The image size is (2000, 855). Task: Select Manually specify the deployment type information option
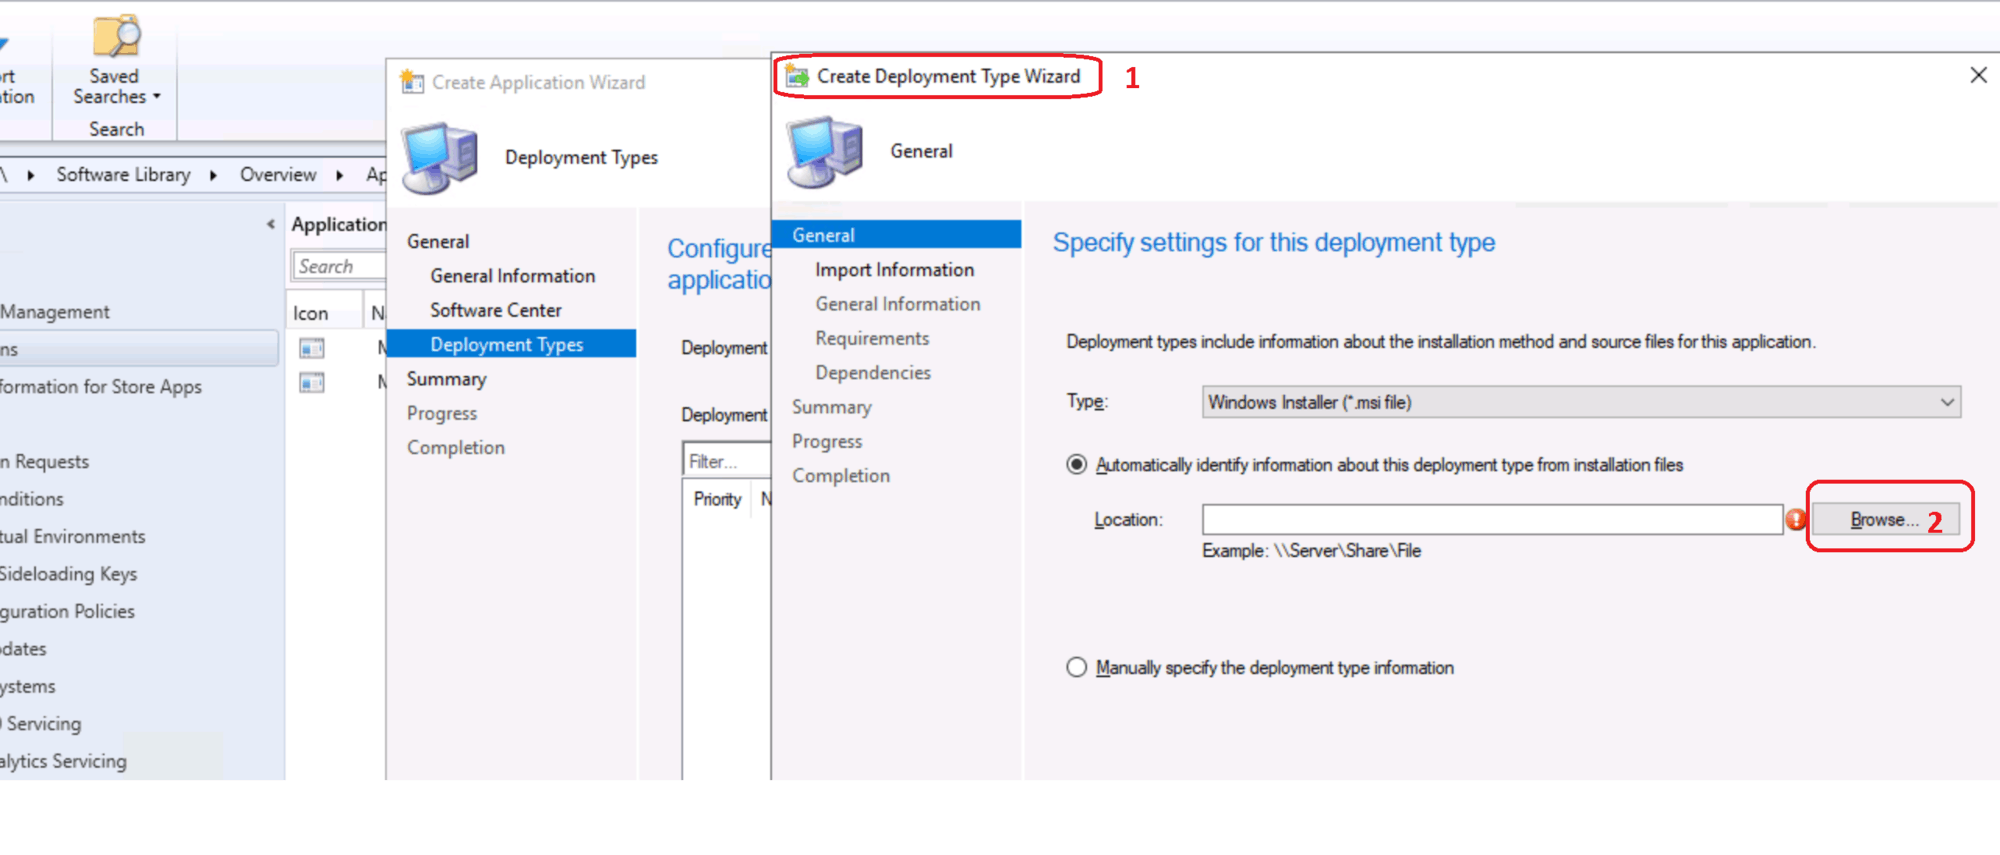pos(1076,667)
